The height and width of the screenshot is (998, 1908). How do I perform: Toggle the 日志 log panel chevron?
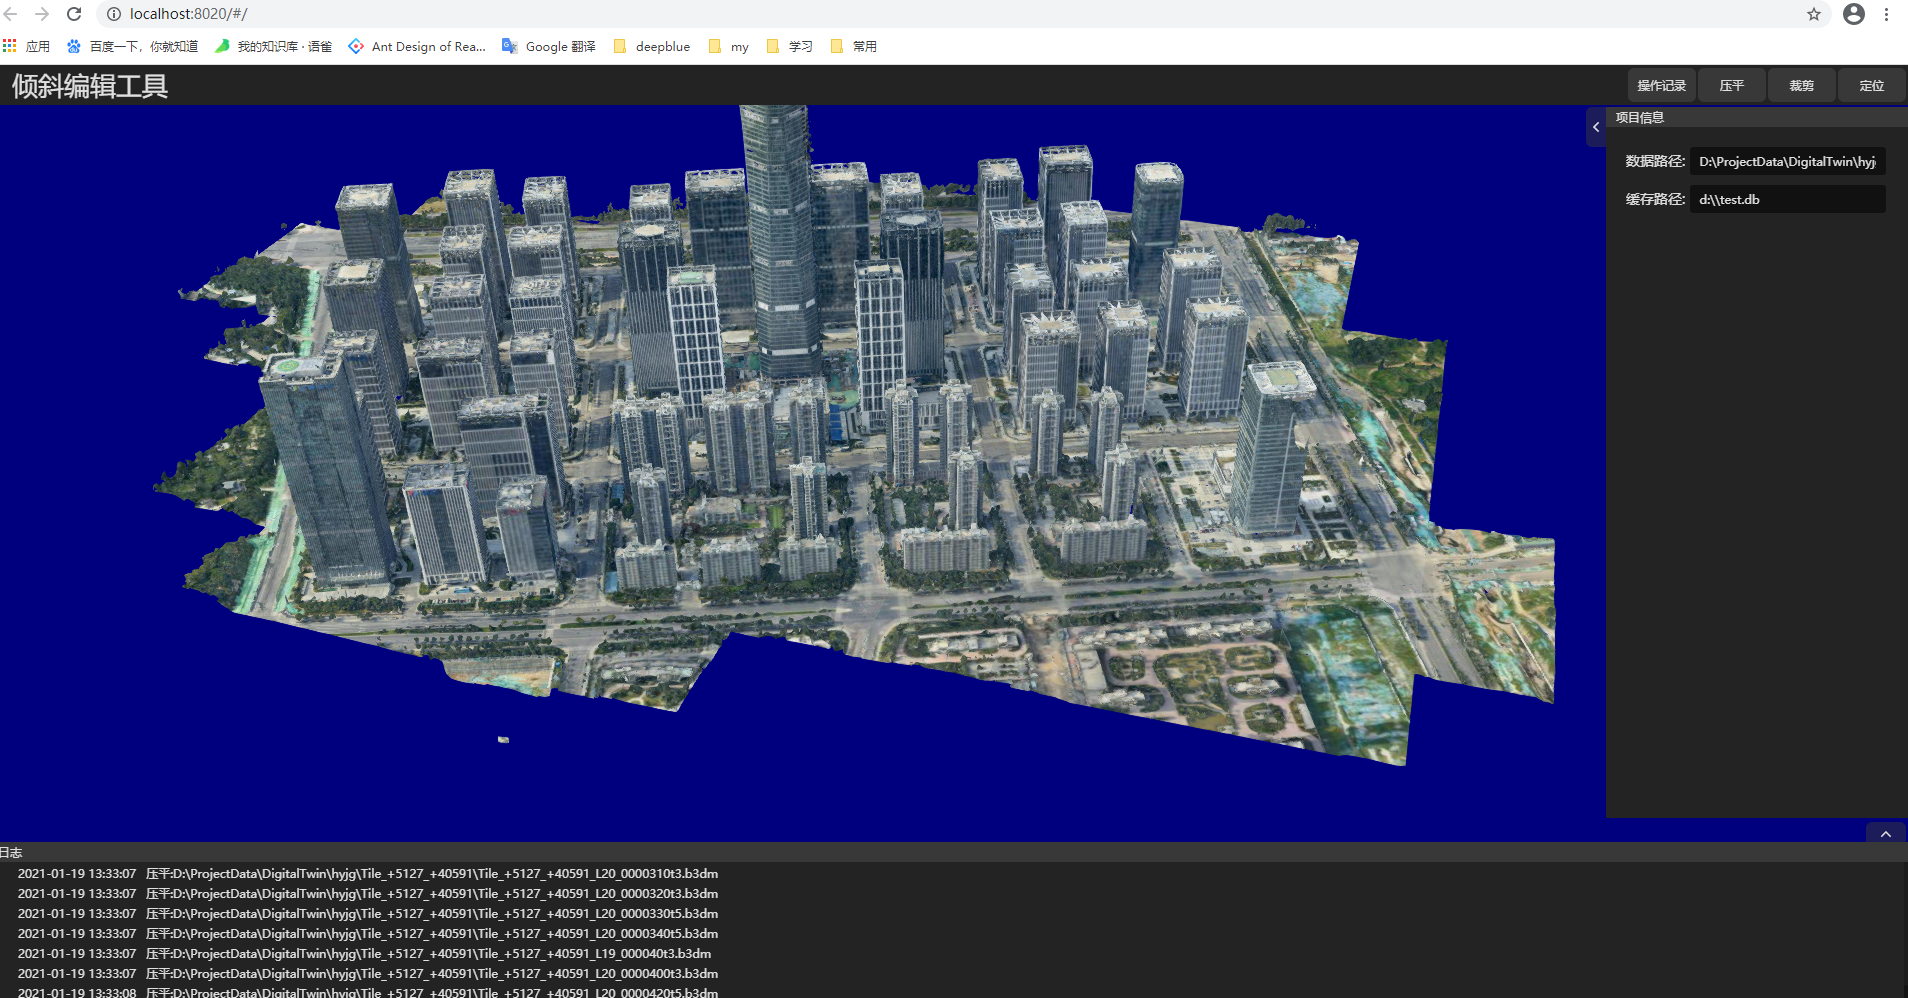[x=1886, y=834]
